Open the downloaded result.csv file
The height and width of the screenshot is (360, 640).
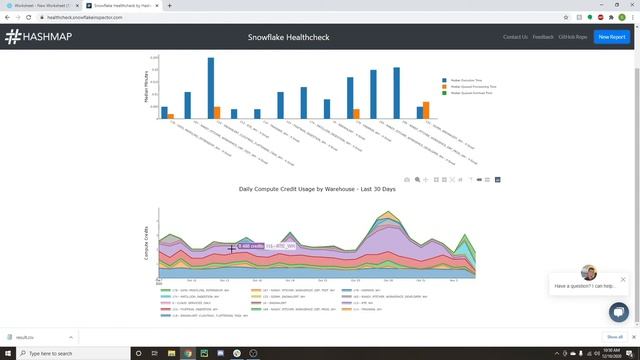tap(24, 338)
